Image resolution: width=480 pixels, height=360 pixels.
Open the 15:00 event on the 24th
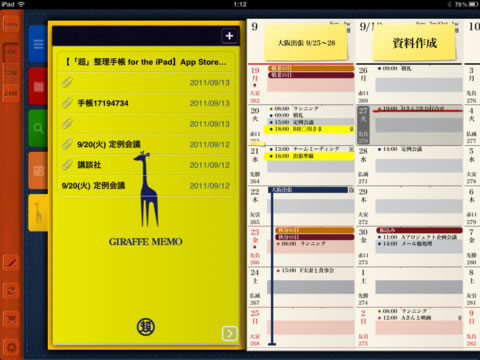(305, 270)
